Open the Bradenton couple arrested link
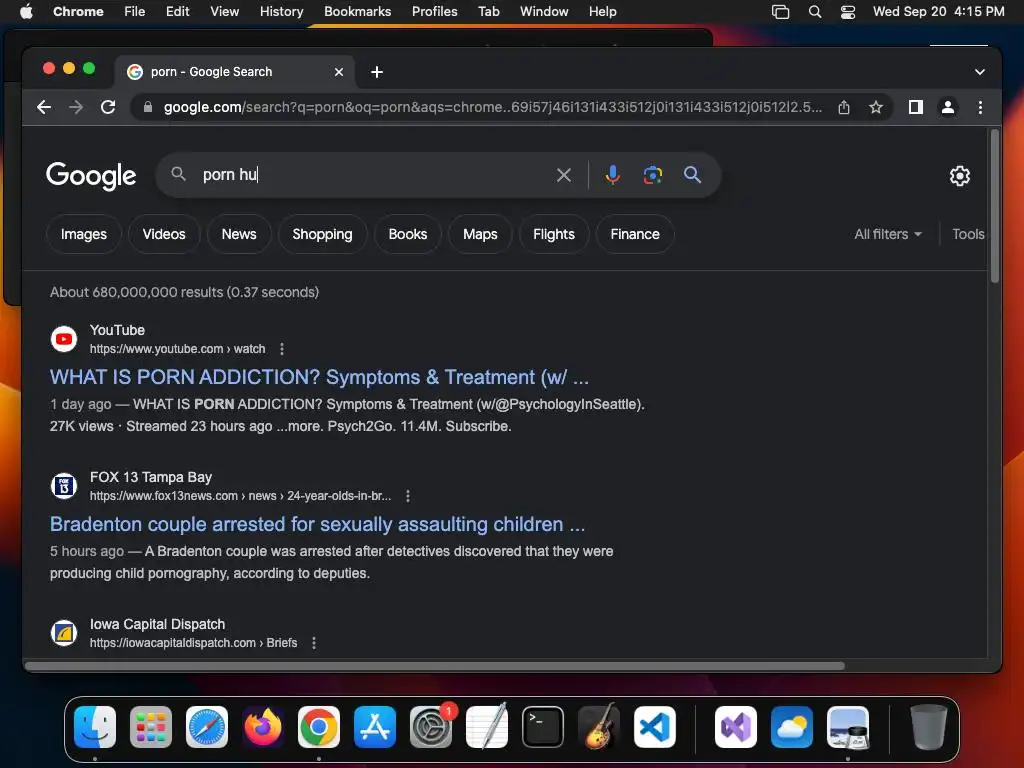This screenshot has width=1024, height=768. click(317, 524)
